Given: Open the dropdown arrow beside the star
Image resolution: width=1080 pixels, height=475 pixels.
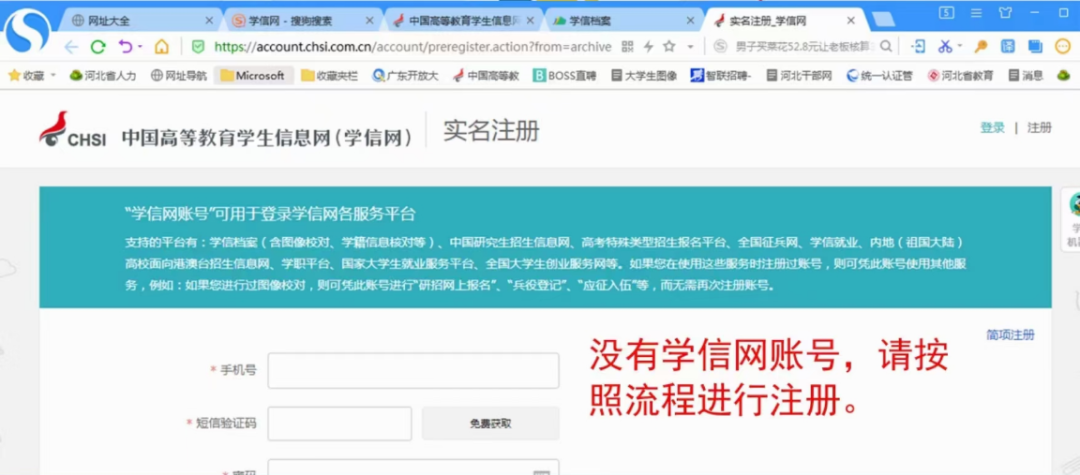Looking at the screenshot, I should pos(689,47).
